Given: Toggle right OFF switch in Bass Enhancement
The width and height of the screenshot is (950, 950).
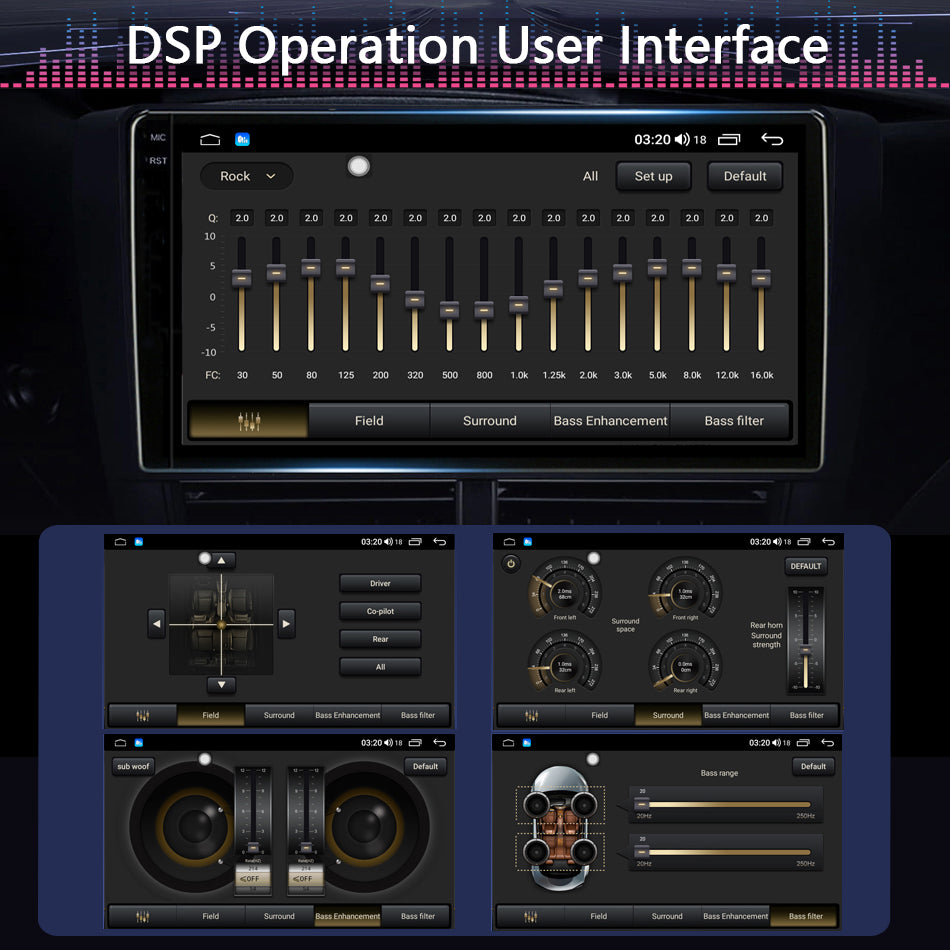Looking at the screenshot, I should (305, 878).
